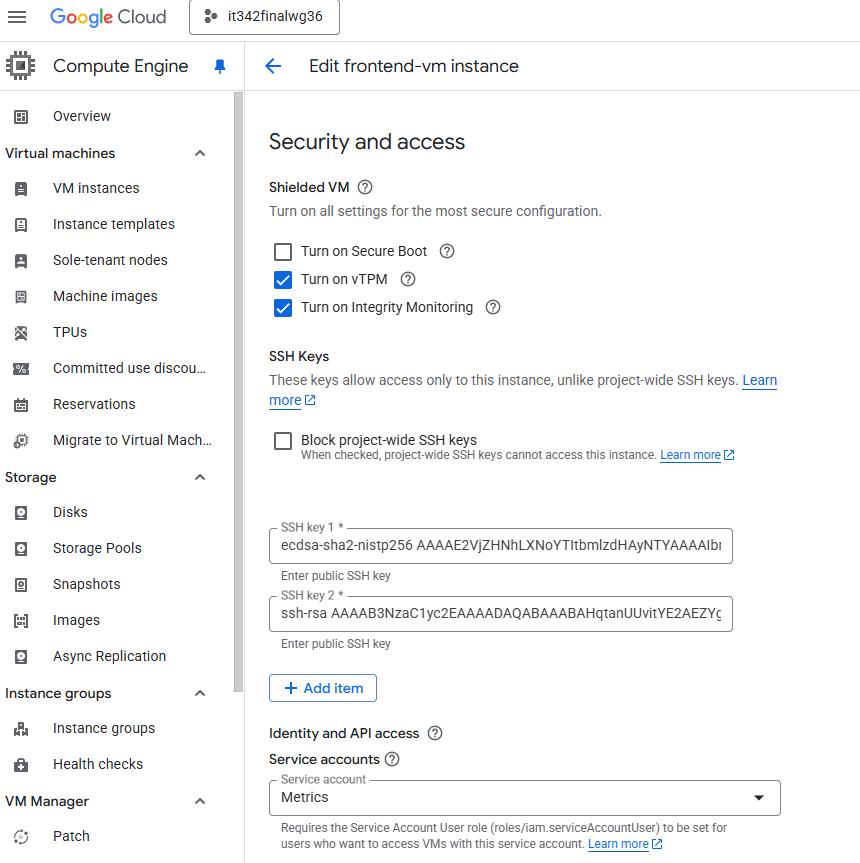The image size is (860, 863).
Task: Uncheck the Turn on vTPM checkbox
Action: click(283, 279)
